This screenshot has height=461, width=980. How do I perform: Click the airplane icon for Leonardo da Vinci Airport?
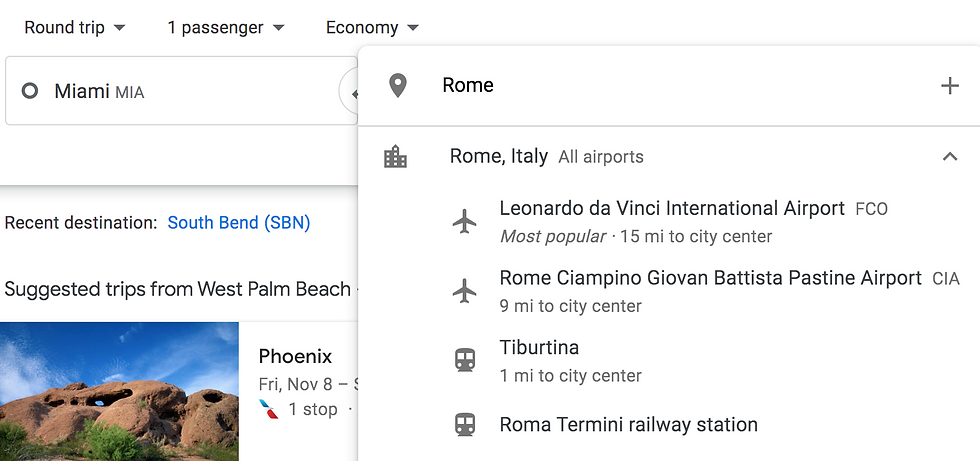pos(464,221)
